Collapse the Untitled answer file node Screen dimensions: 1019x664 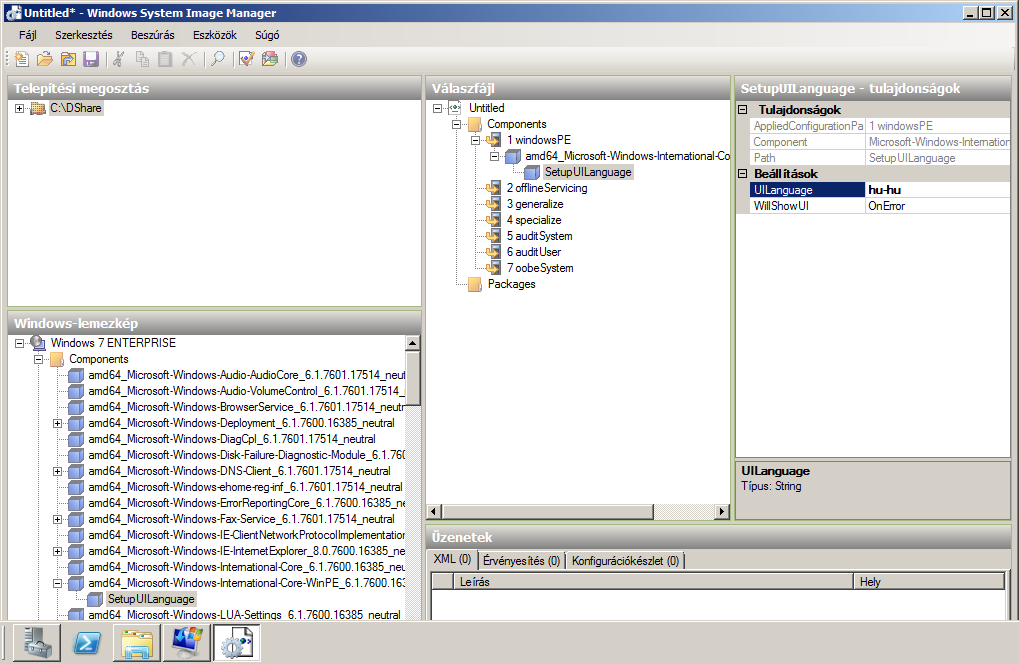437,109
